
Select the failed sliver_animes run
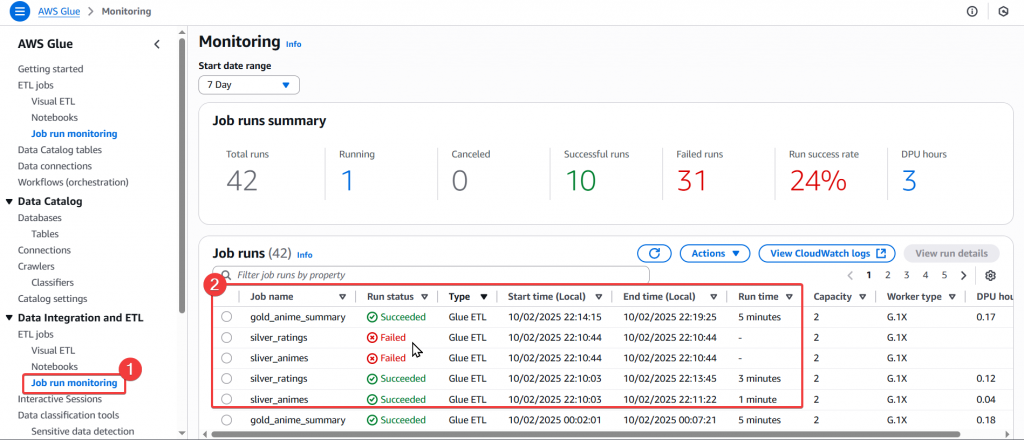coord(227,358)
